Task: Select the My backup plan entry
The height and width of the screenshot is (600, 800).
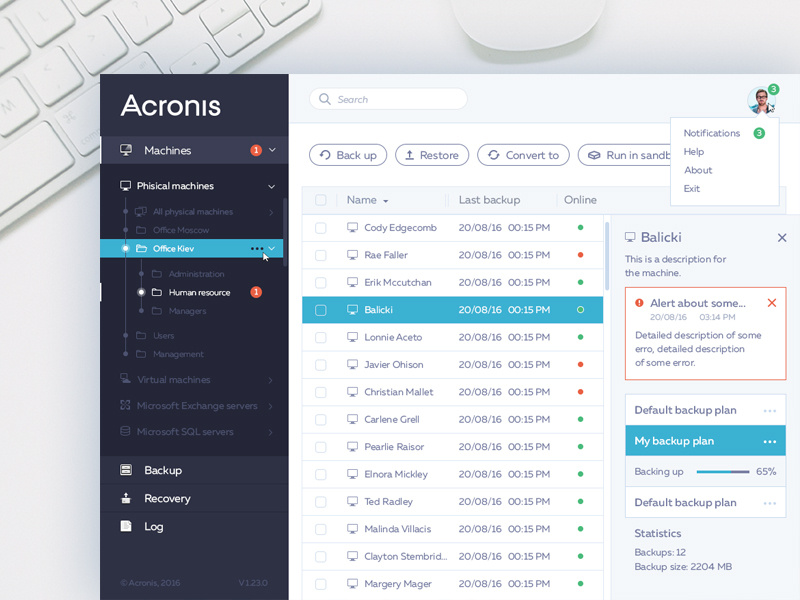Action: [x=705, y=441]
